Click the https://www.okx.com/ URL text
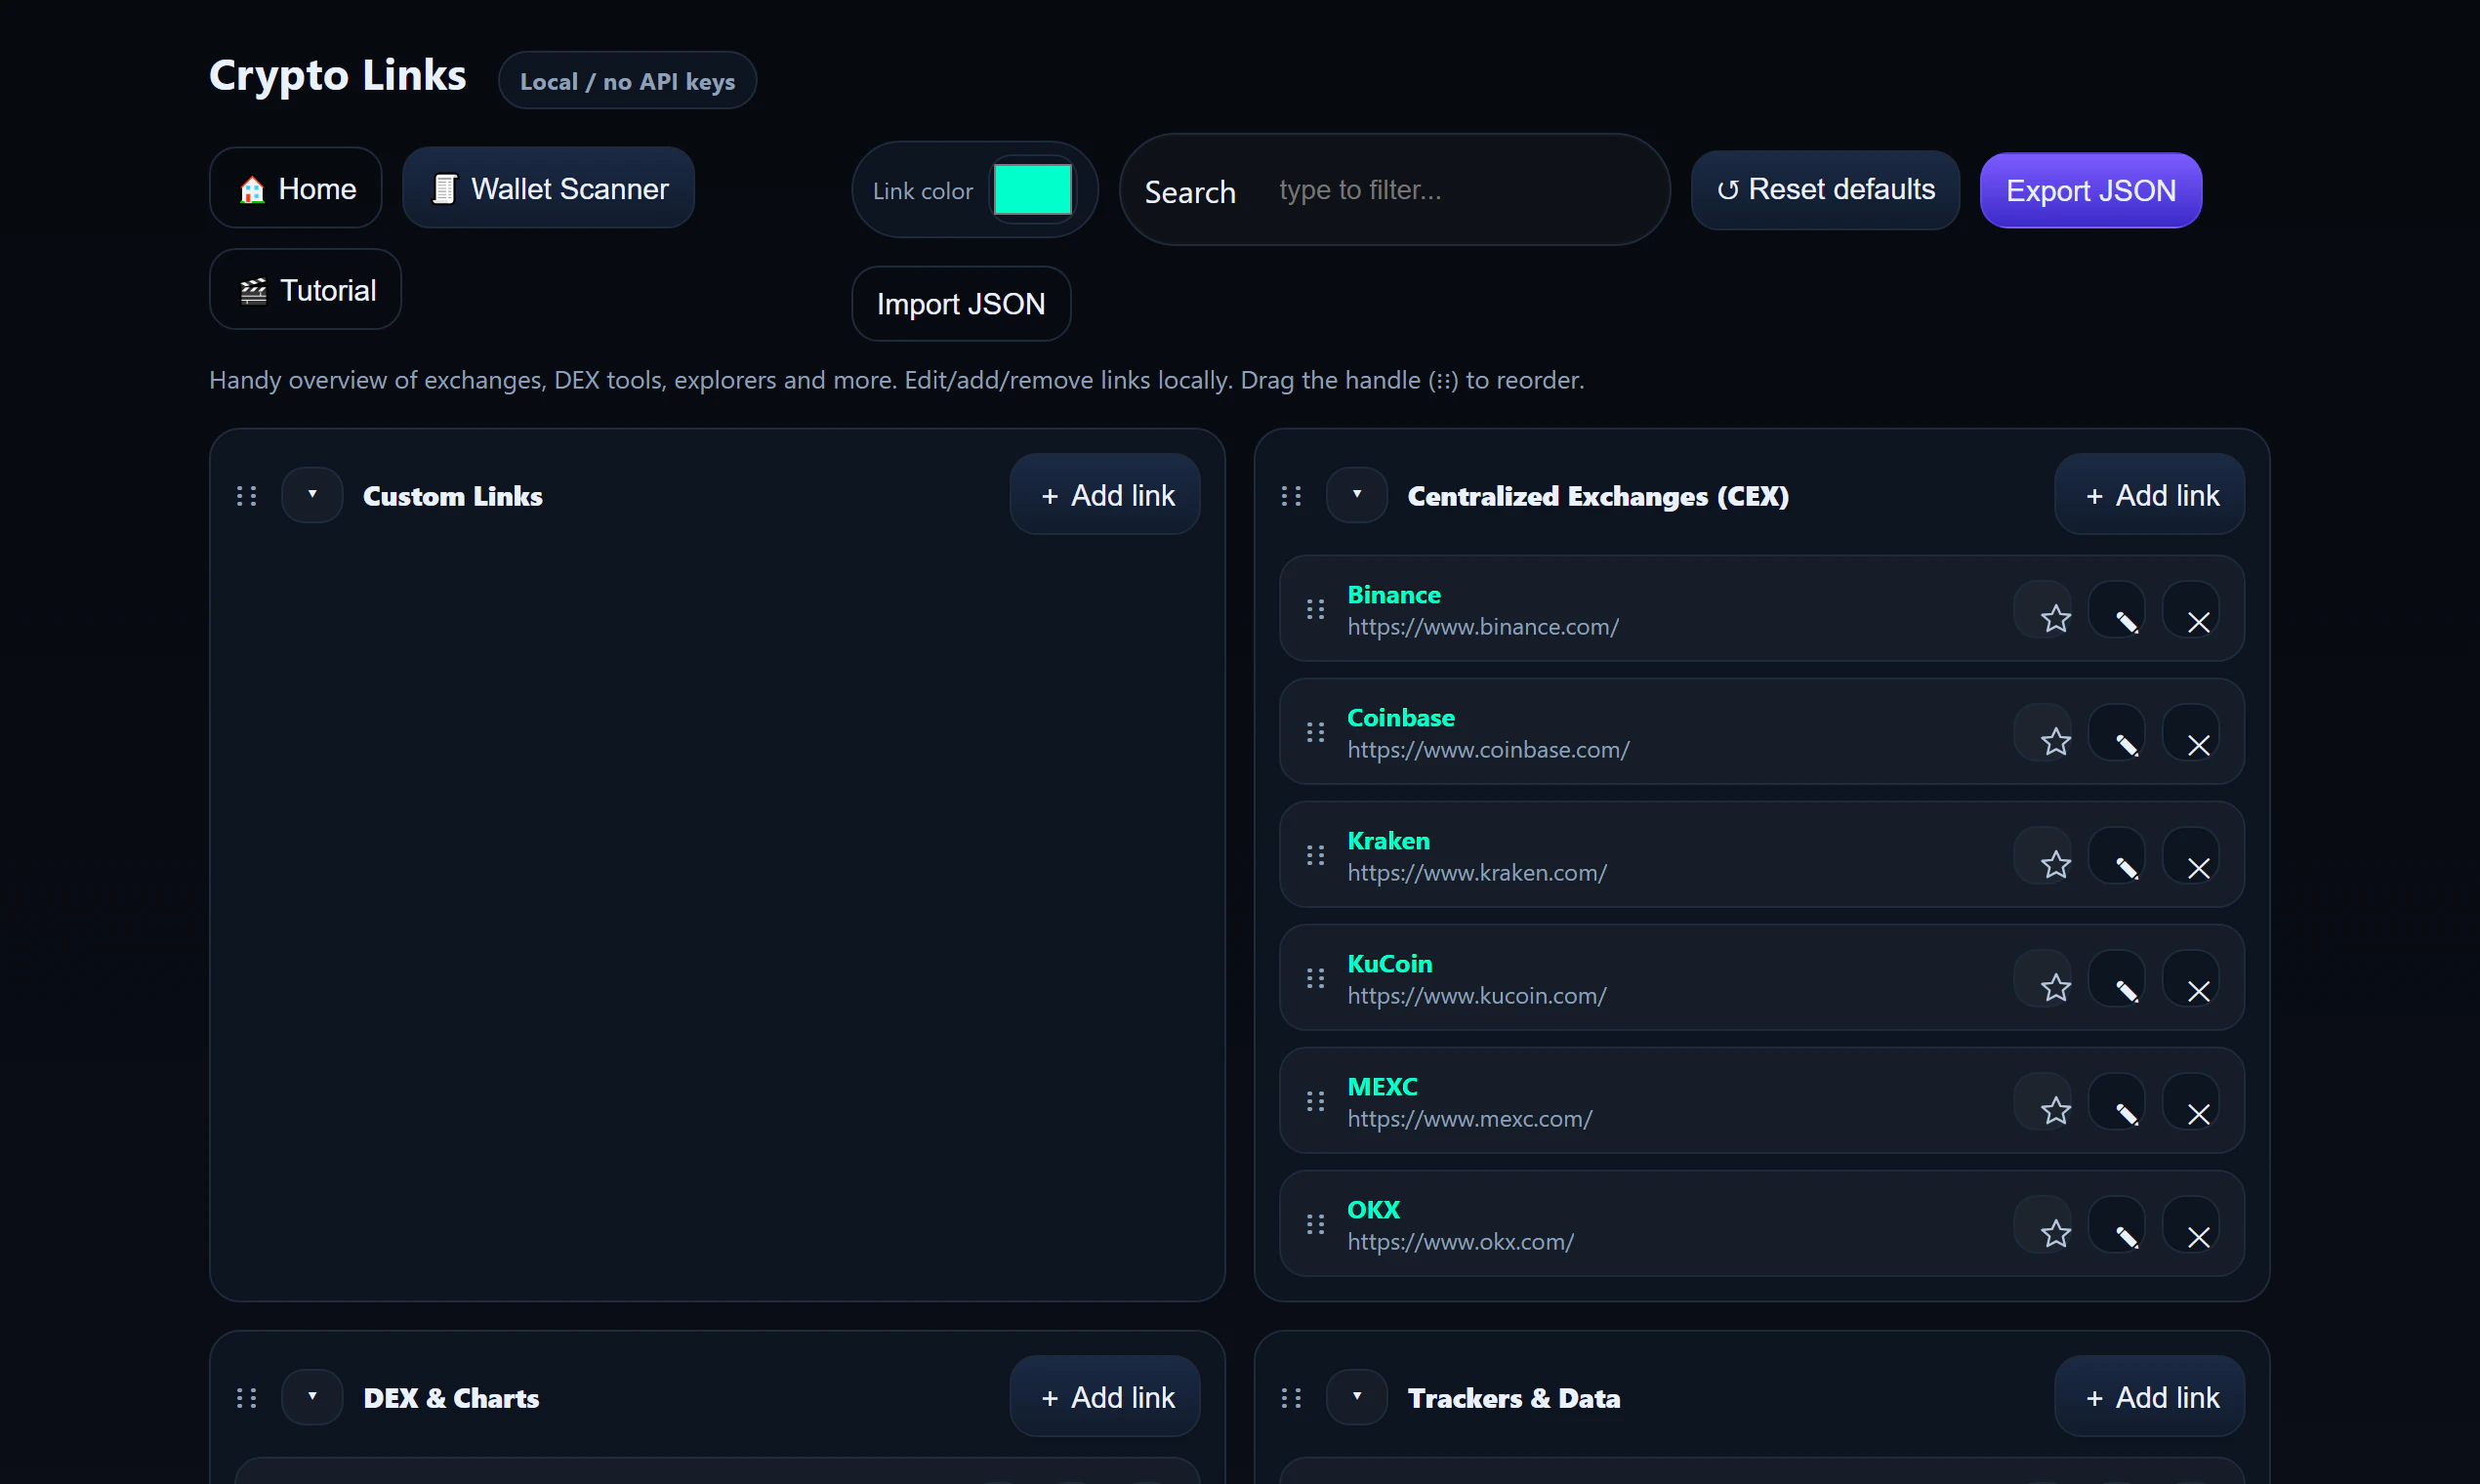 (1461, 1242)
